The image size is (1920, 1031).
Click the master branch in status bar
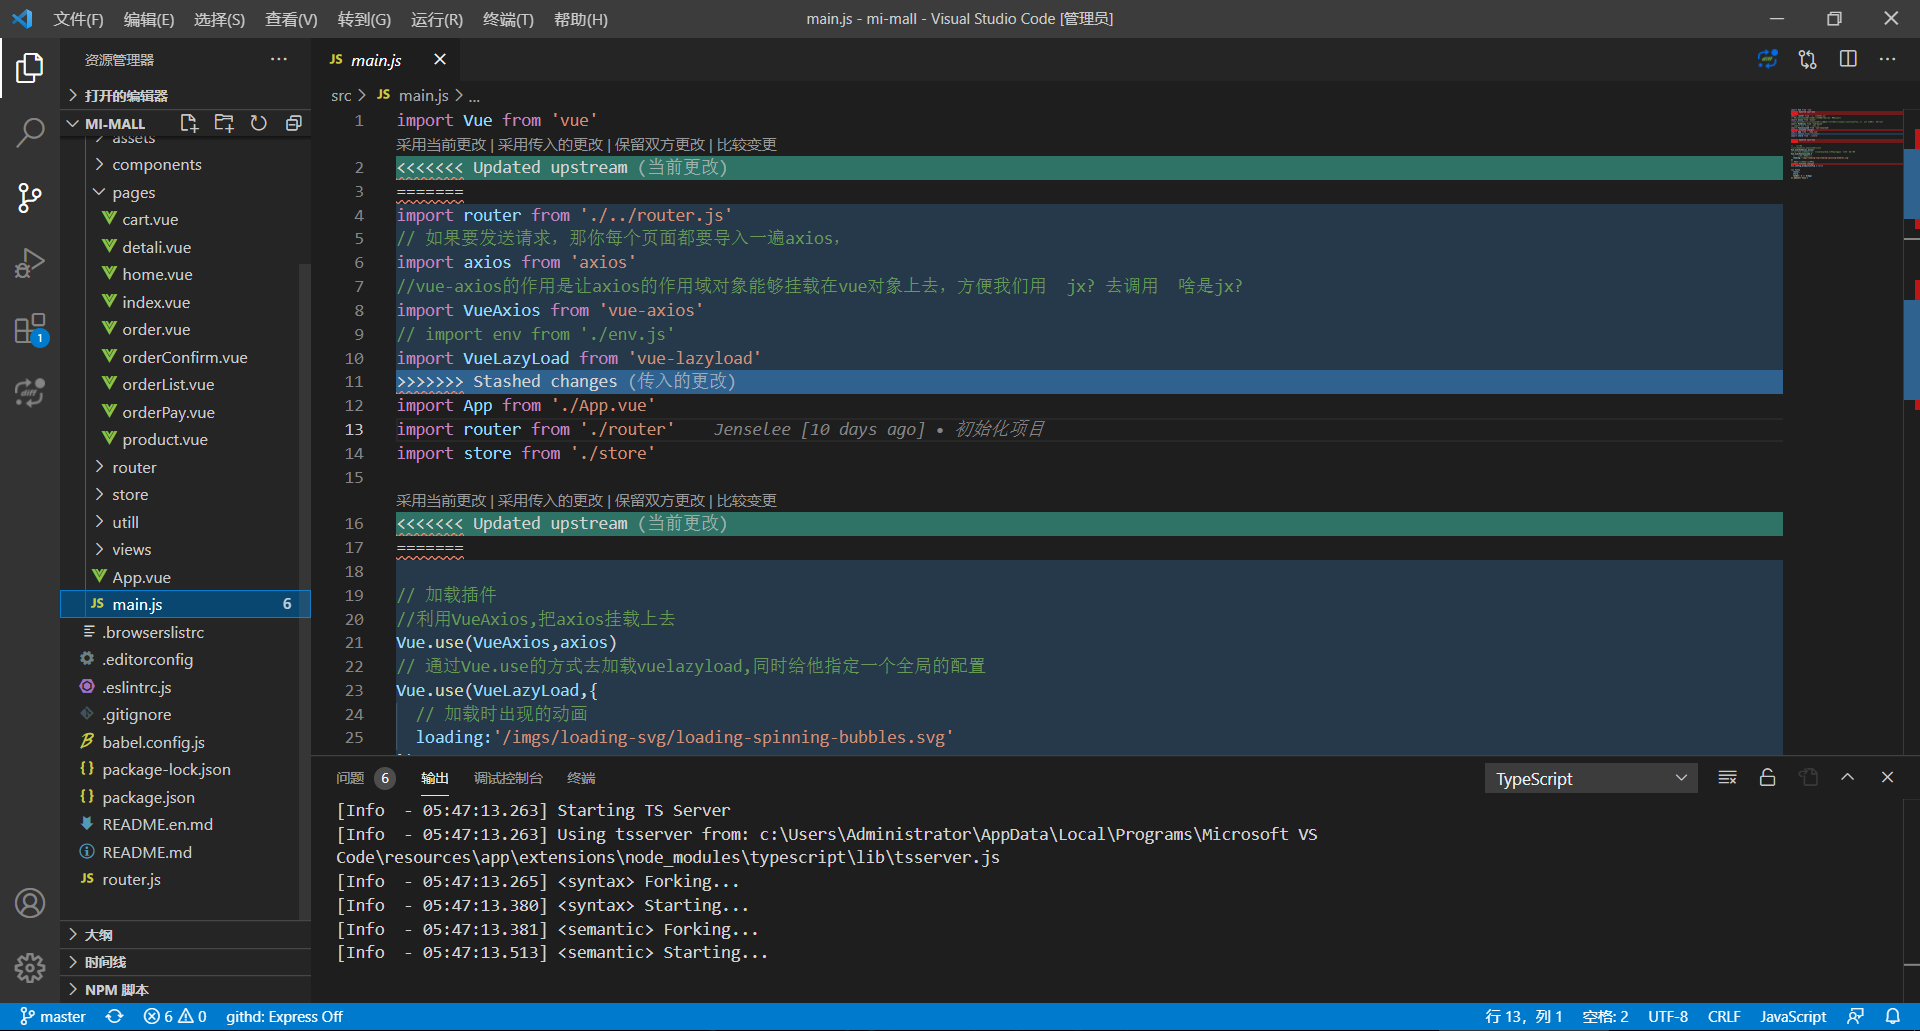53,1016
